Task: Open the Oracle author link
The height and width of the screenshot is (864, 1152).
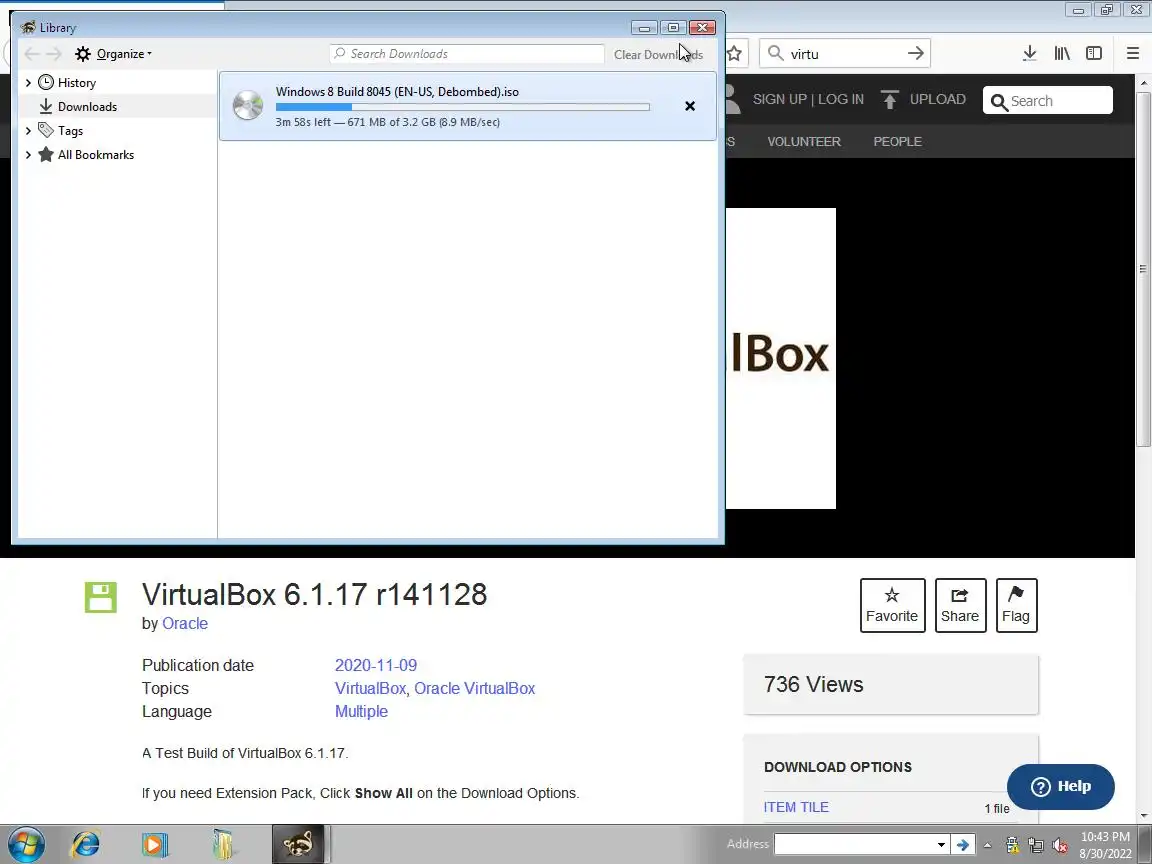Action: tap(184, 623)
